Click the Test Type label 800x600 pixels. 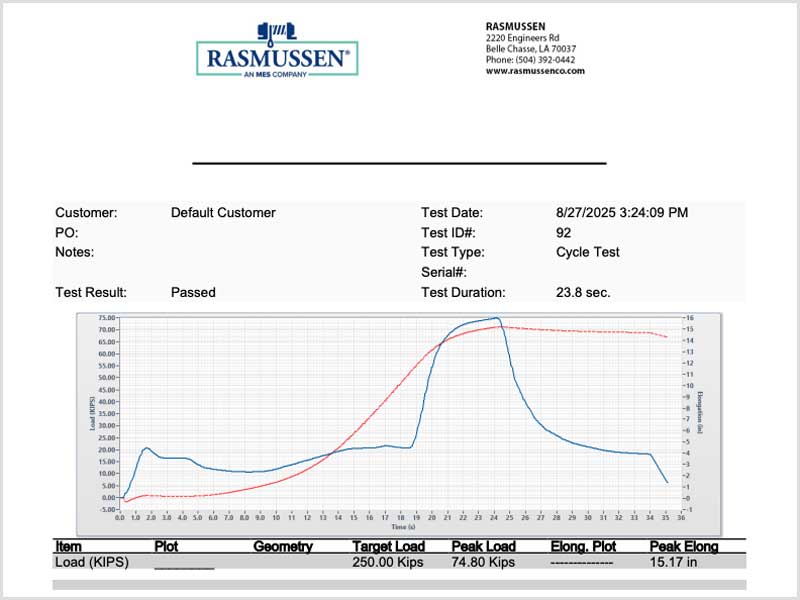(453, 252)
